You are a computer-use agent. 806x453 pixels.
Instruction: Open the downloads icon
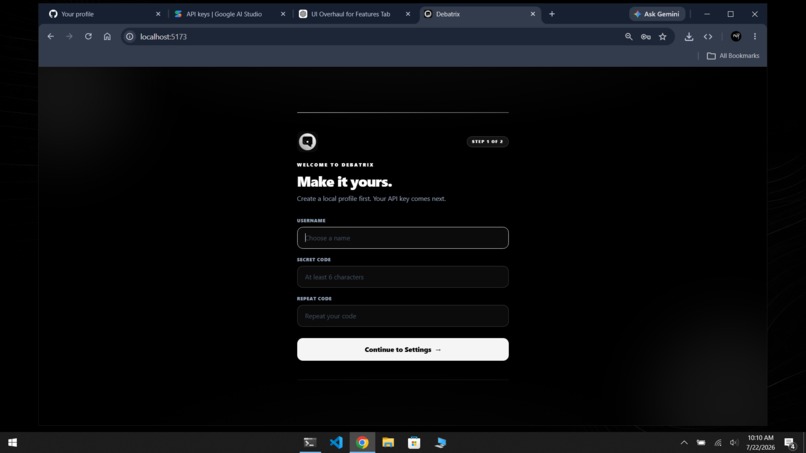[x=689, y=37]
